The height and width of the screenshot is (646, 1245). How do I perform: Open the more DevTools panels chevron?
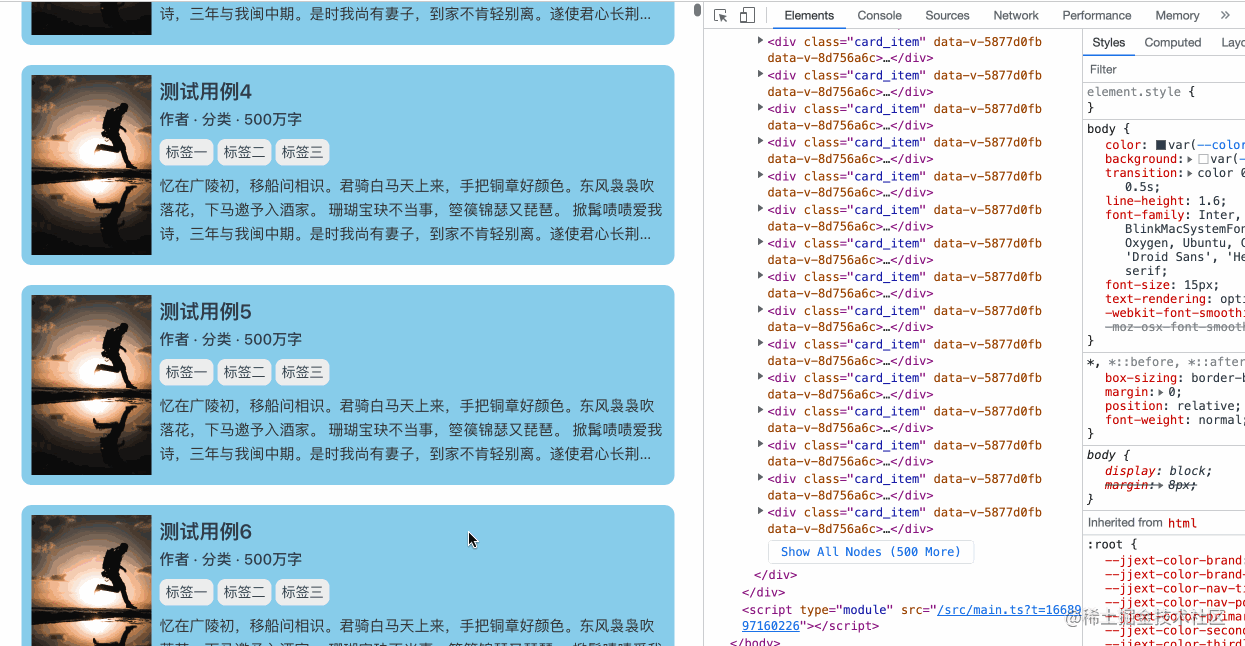[1224, 15]
